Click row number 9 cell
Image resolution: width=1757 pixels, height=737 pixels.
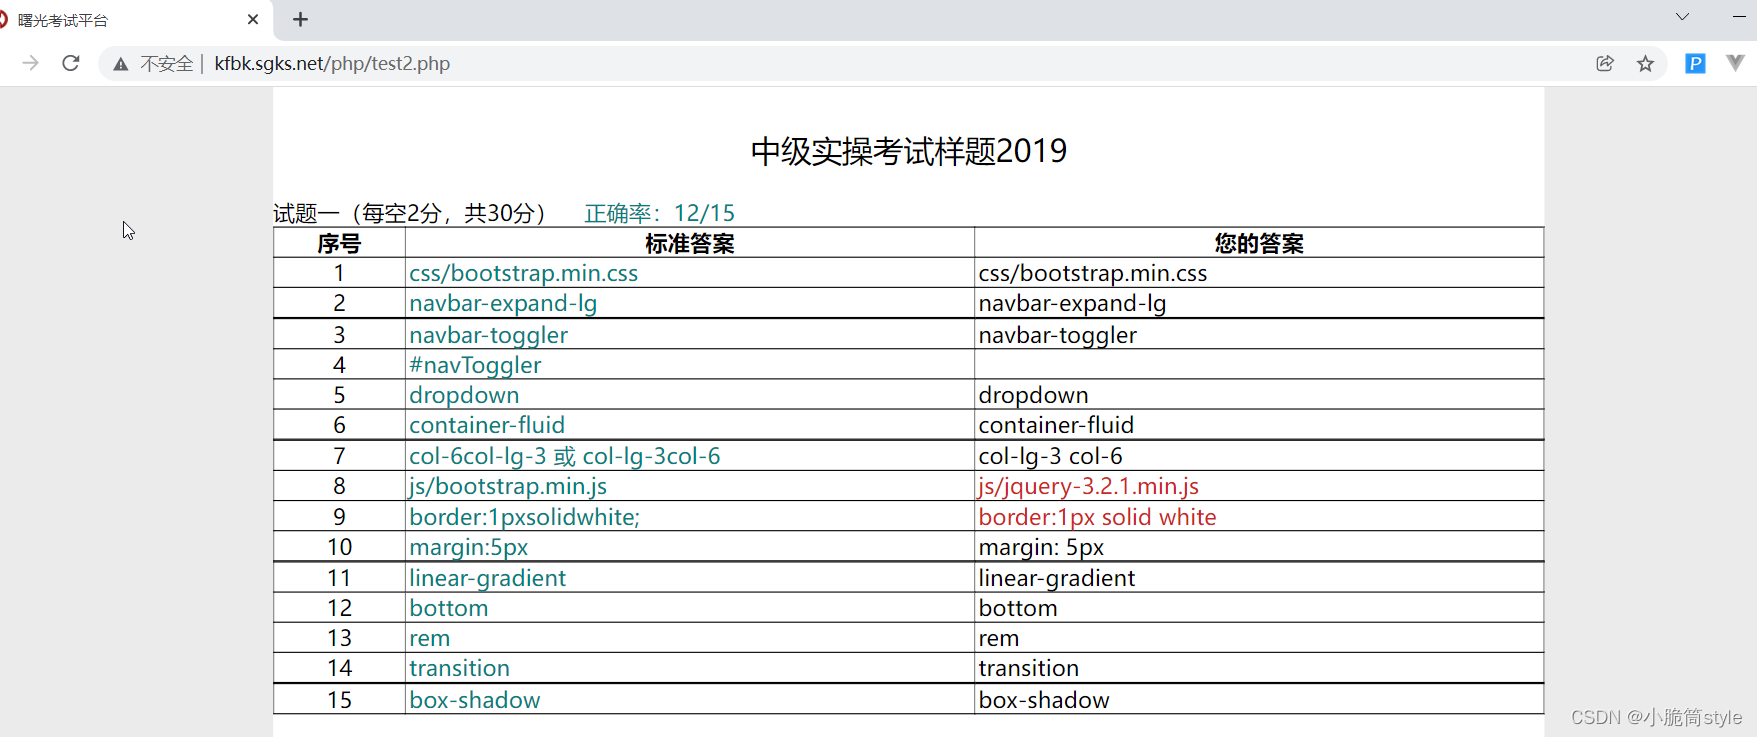point(339,517)
